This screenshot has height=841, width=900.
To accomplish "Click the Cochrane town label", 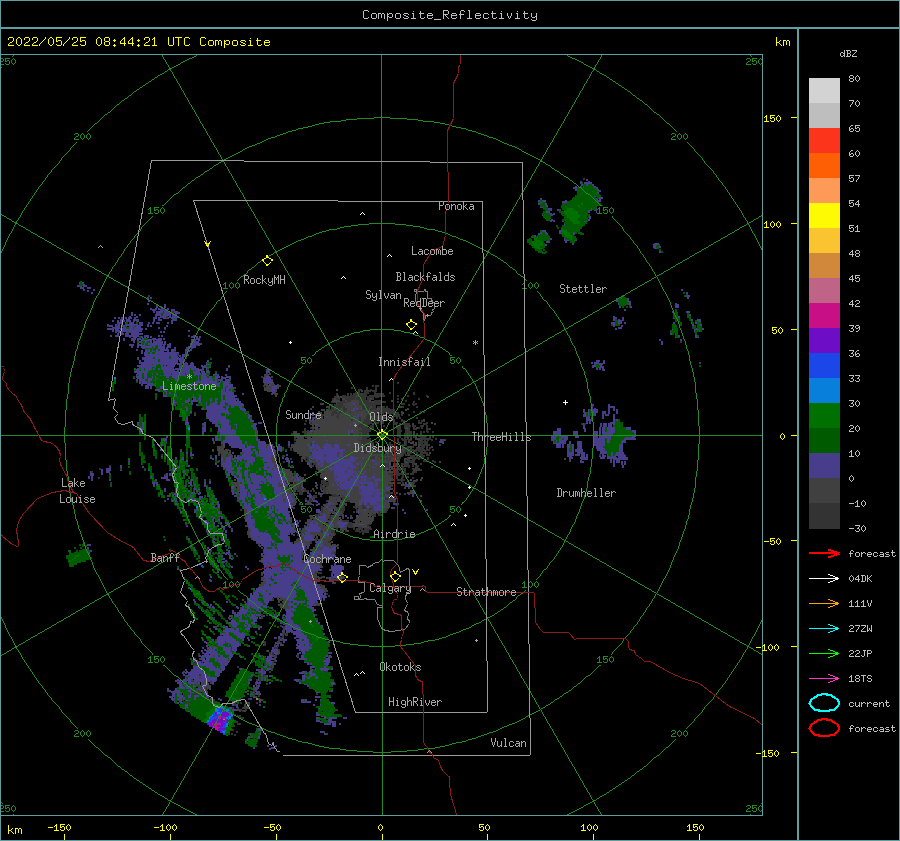I will tap(327, 559).
